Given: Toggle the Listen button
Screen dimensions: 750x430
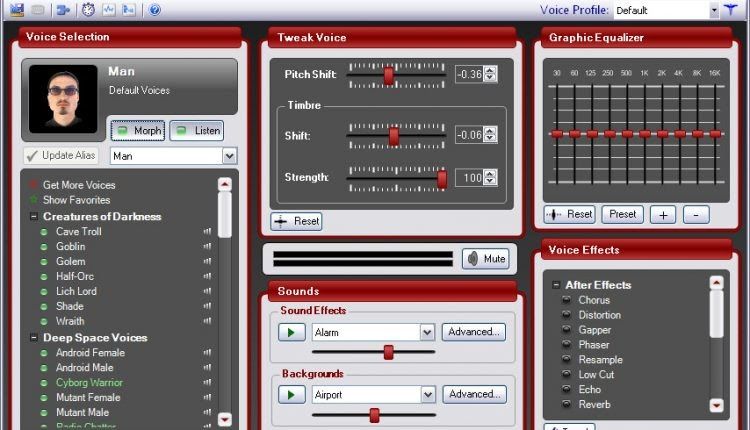Looking at the screenshot, I should [x=196, y=131].
